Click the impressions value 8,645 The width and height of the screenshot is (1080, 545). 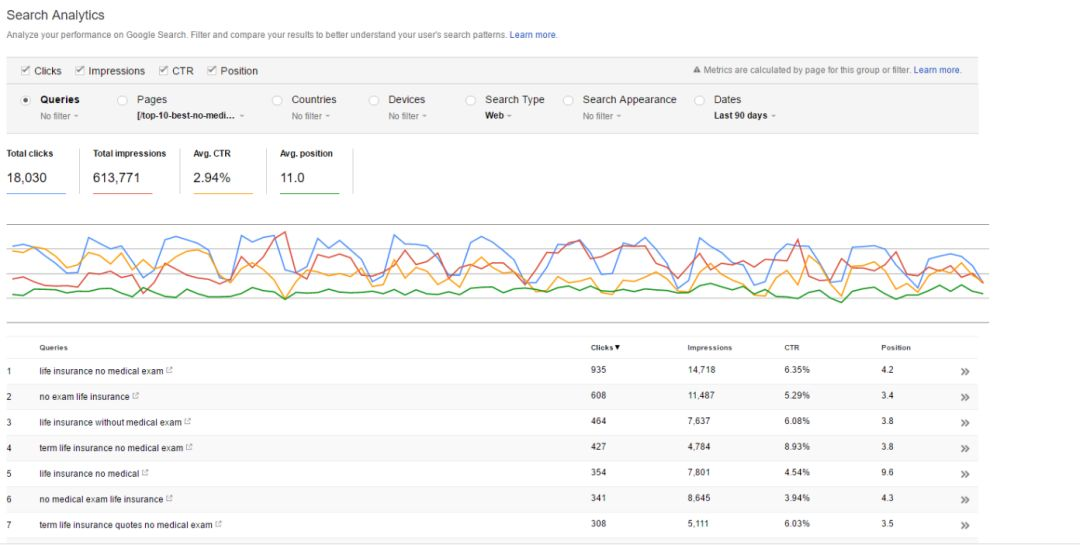click(x=698, y=497)
